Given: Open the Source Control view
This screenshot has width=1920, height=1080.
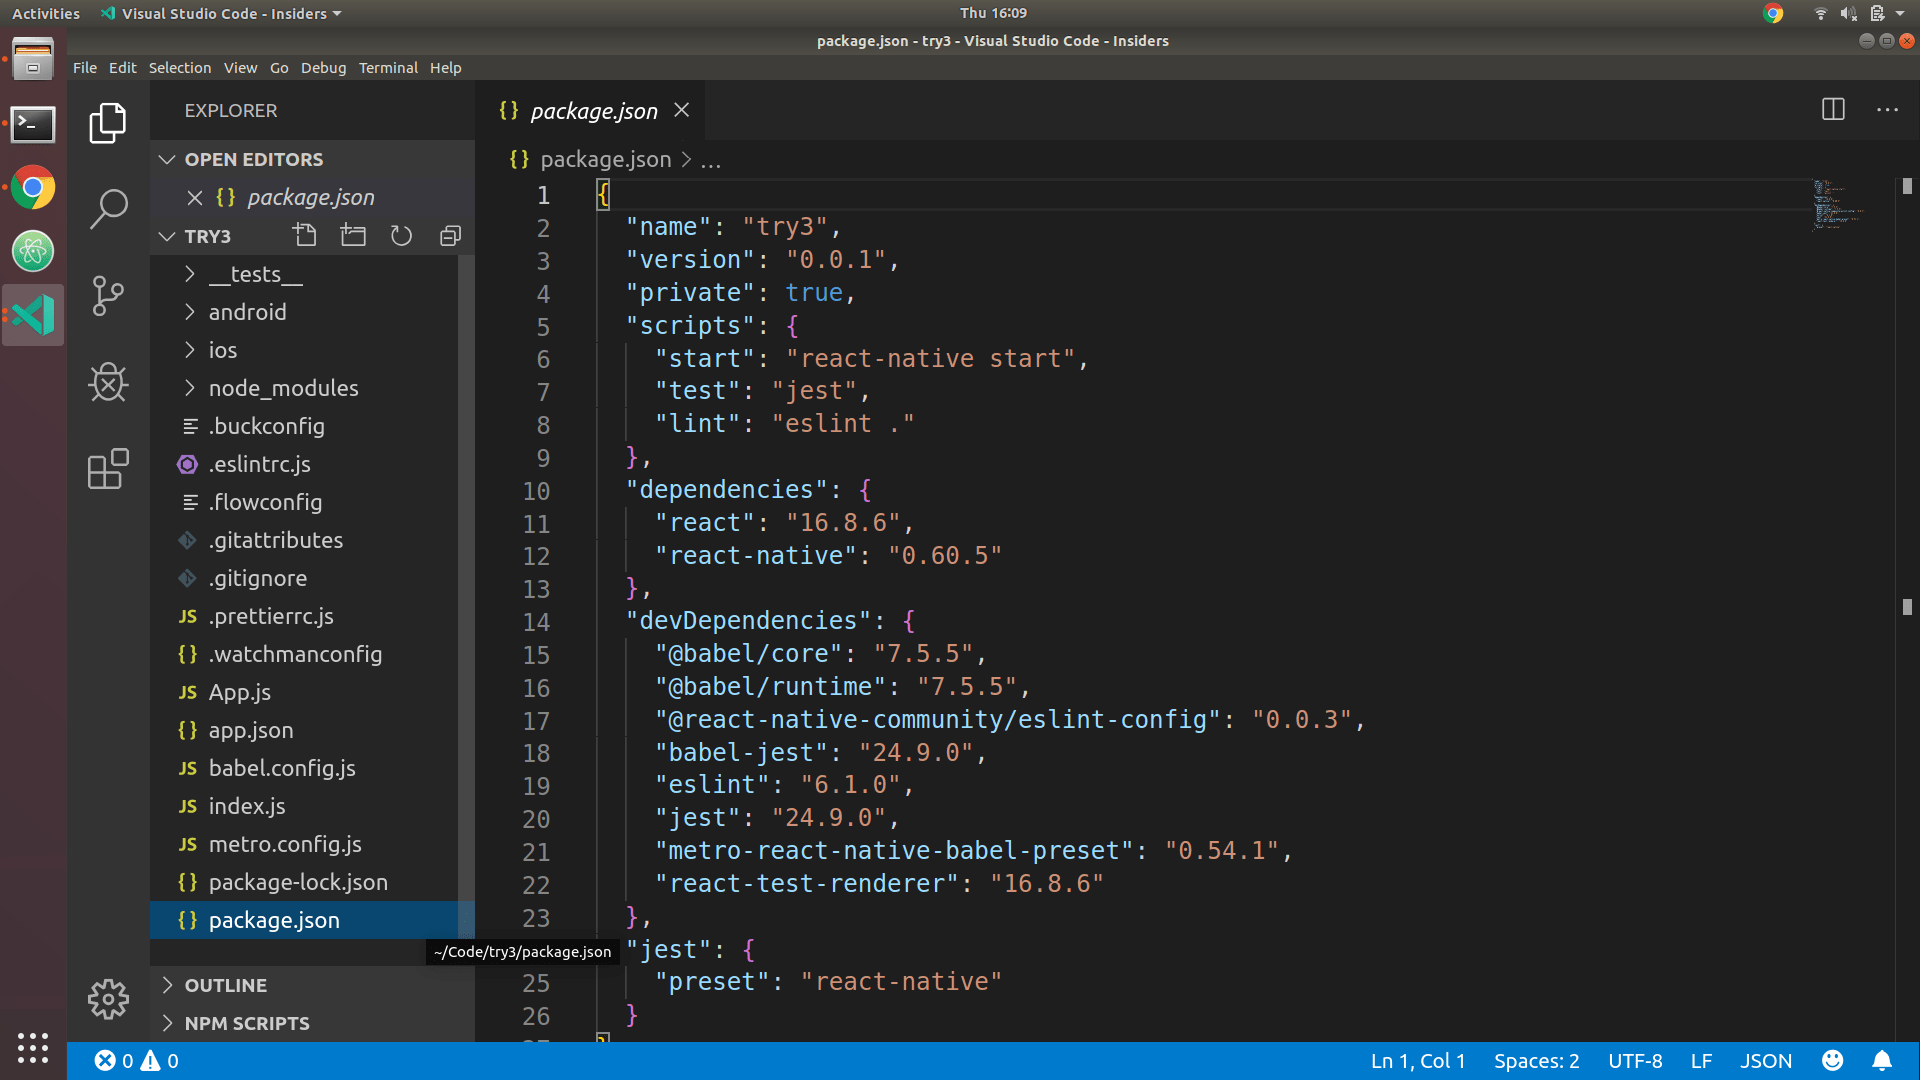Looking at the screenshot, I should coord(108,296).
